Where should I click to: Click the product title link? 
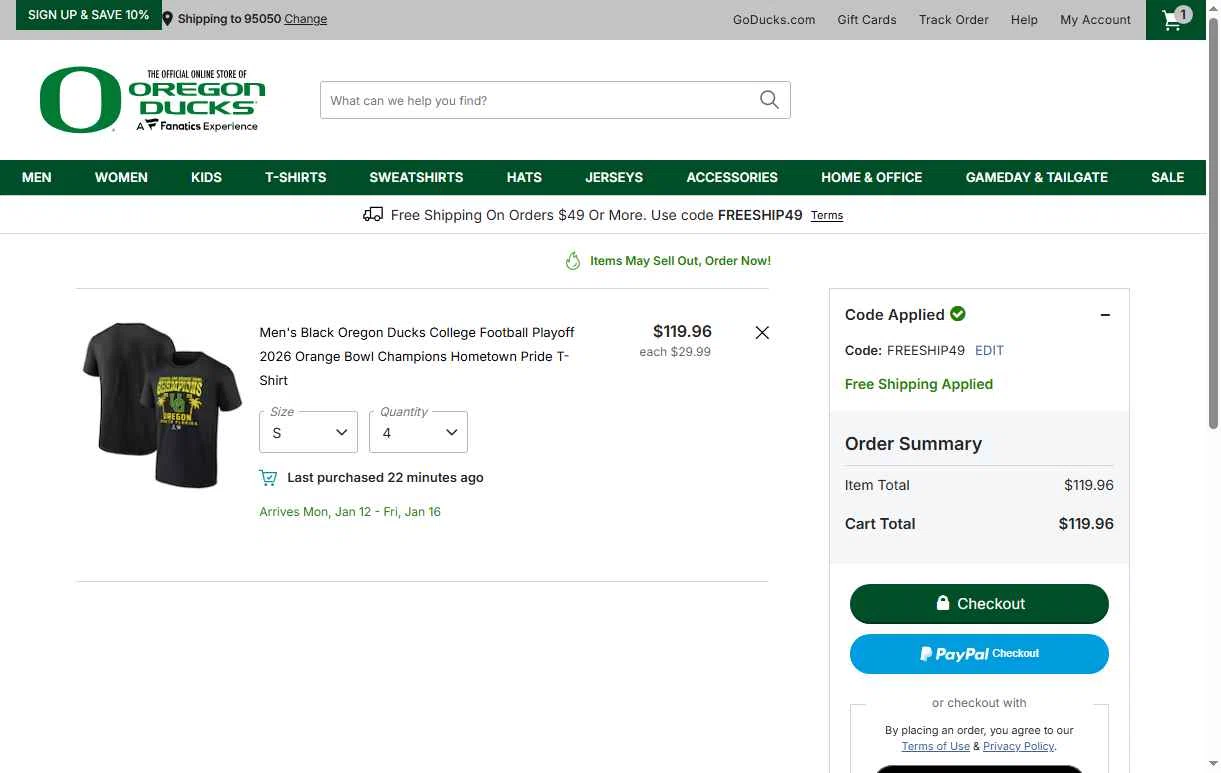pyautogui.click(x=417, y=356)
